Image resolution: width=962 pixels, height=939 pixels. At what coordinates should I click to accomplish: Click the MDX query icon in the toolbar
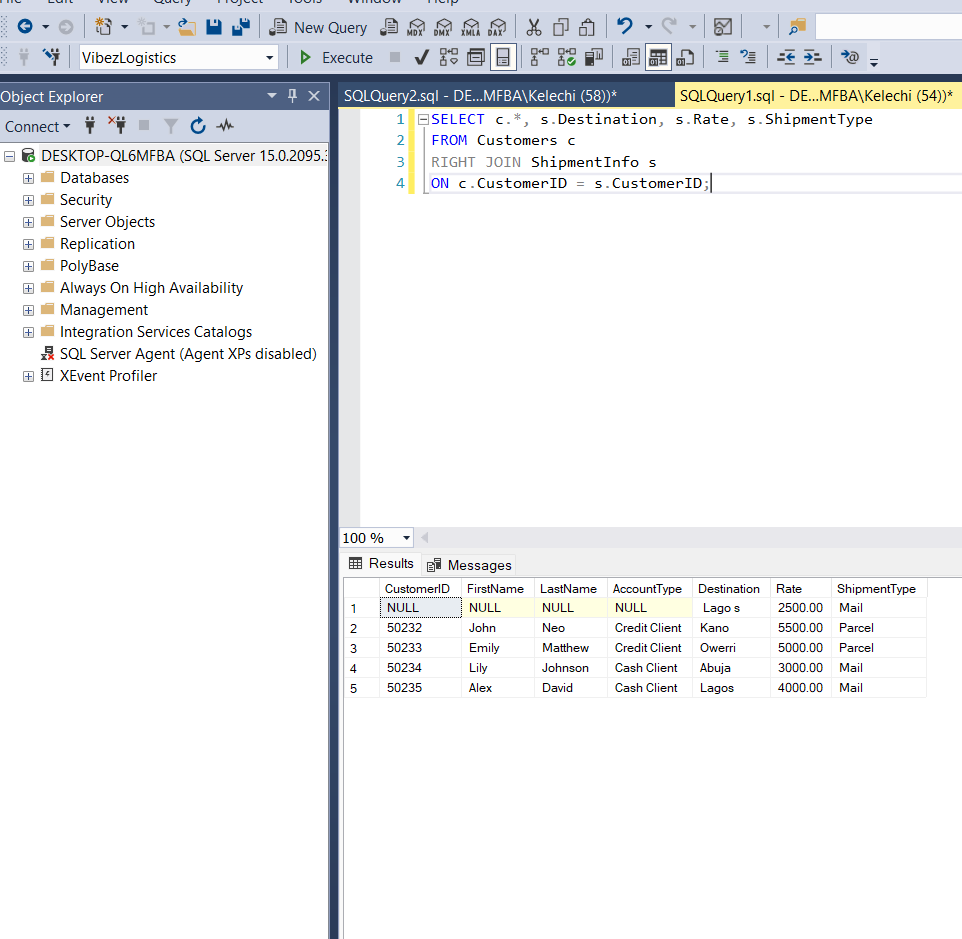click(x=416, y=27)
